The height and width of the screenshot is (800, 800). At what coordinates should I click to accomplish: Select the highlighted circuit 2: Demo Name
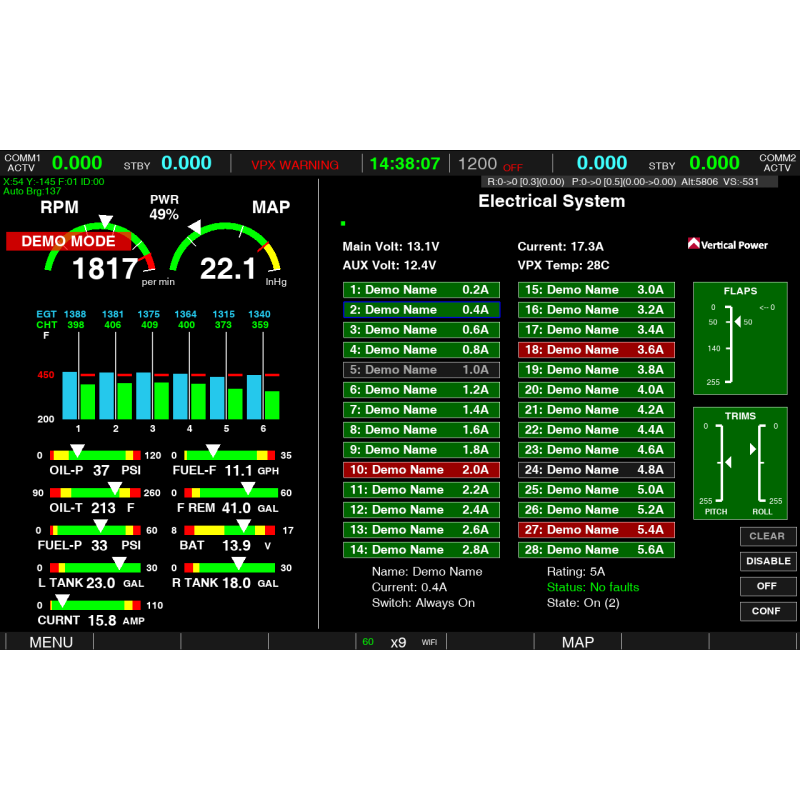421,309
